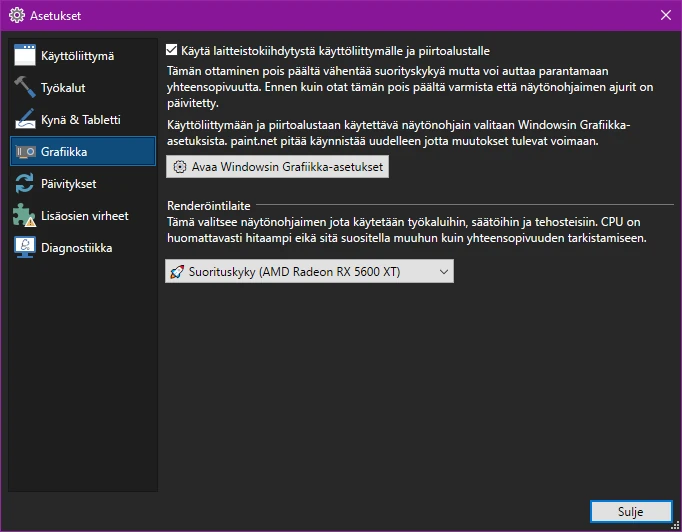Click the refresh arrows icon beside Päivitykset
The height and width of the screenshot is (532, 682).
click(x=25, y=184)
